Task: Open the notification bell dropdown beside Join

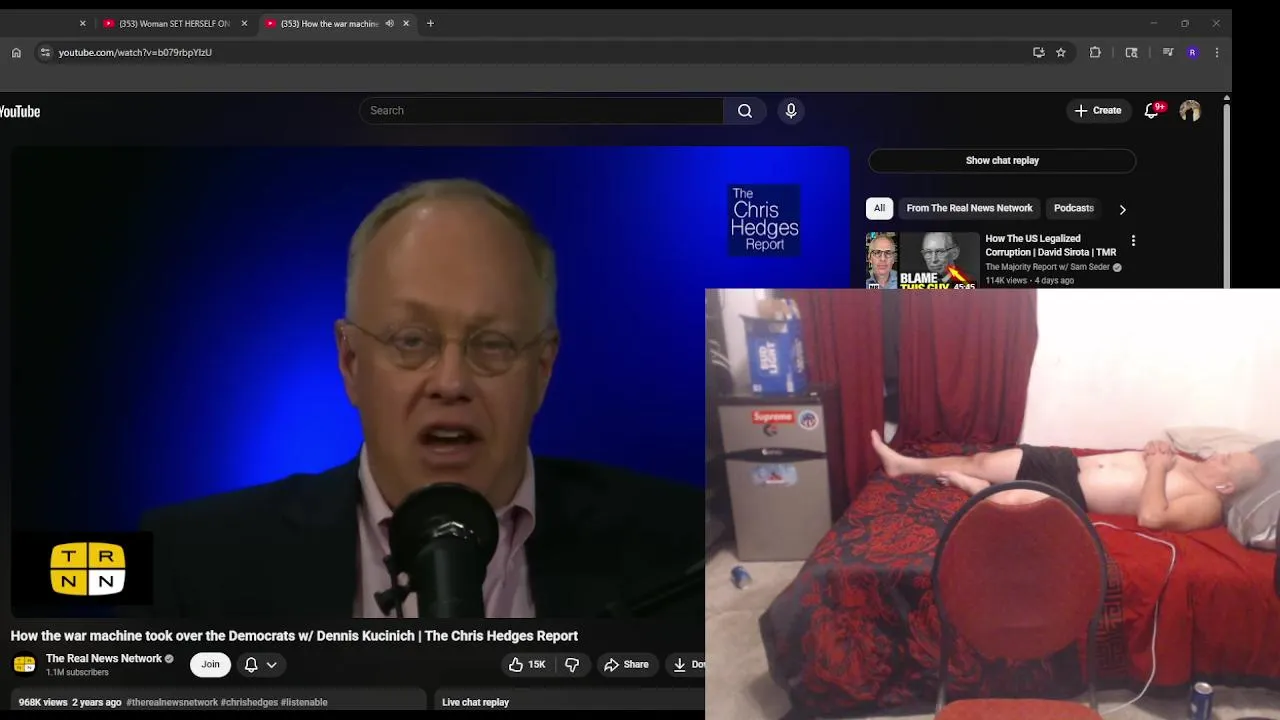Action: point(260,664)
